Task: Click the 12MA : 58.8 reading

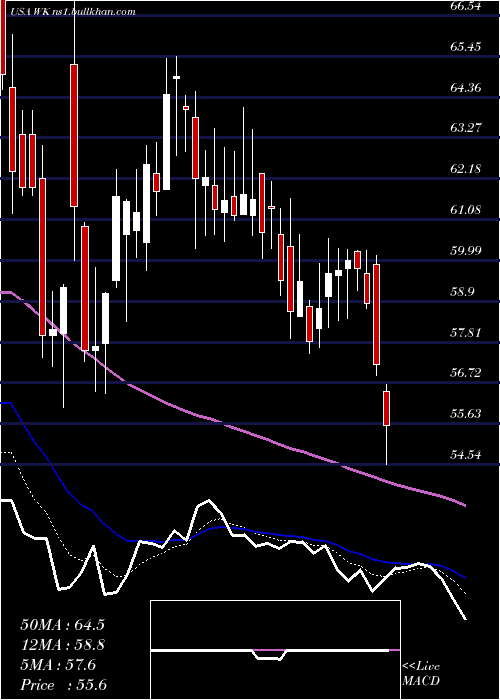Action: point(63,645)
